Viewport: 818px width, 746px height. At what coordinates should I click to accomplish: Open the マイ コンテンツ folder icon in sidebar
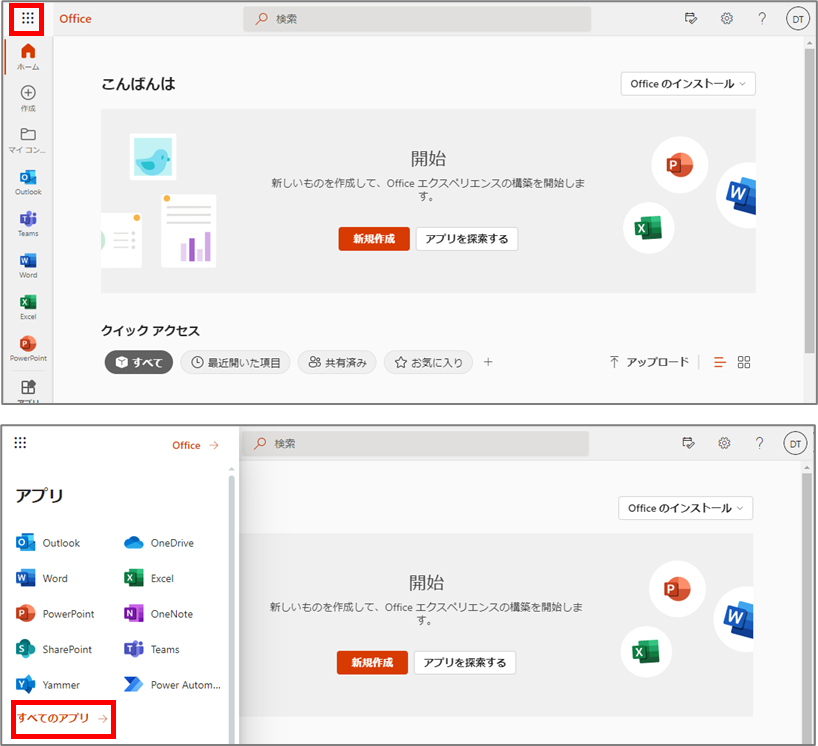28,140
